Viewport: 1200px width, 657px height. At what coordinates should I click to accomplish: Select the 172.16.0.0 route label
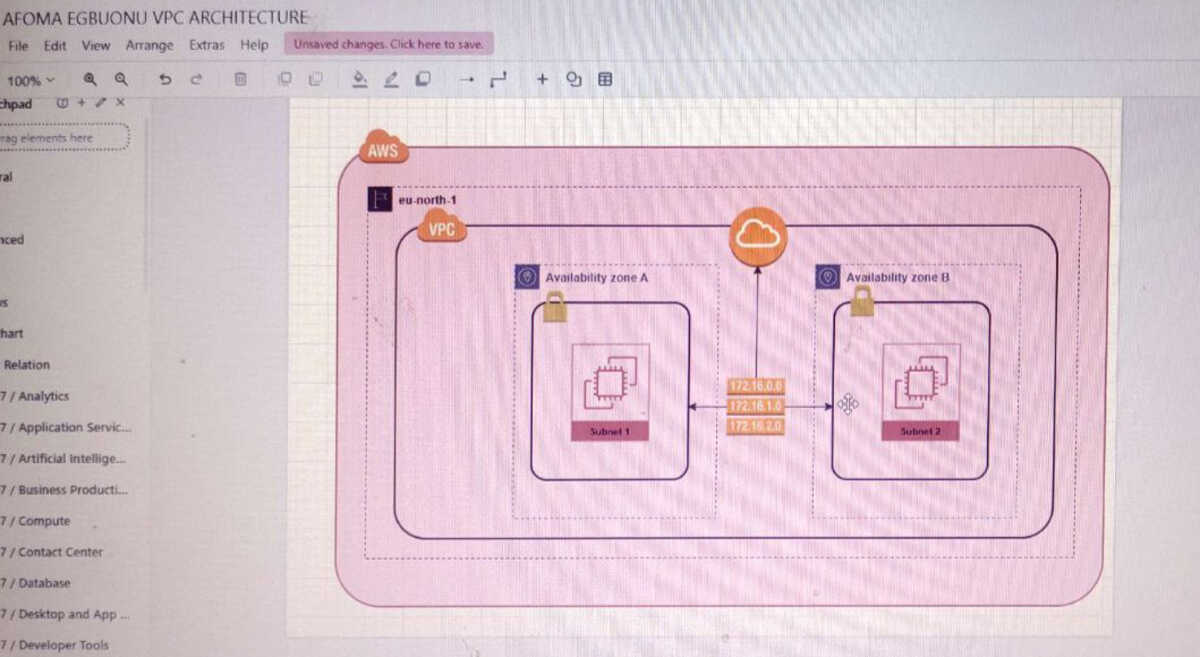tap(756, 386)
